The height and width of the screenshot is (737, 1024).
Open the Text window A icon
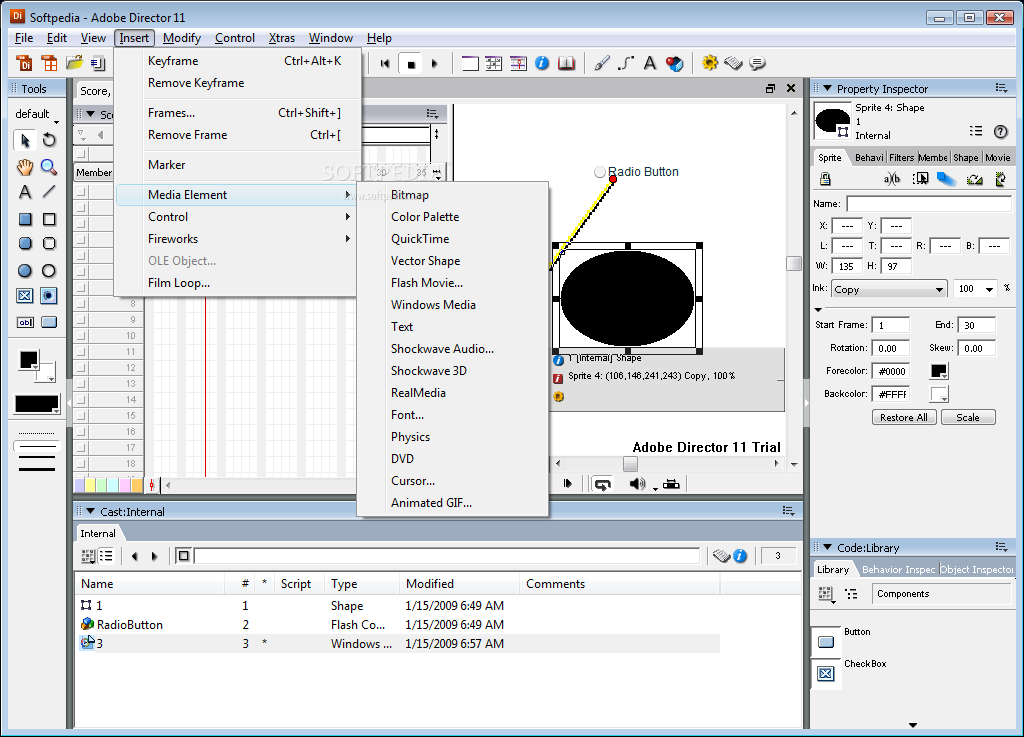click(650, 63)
